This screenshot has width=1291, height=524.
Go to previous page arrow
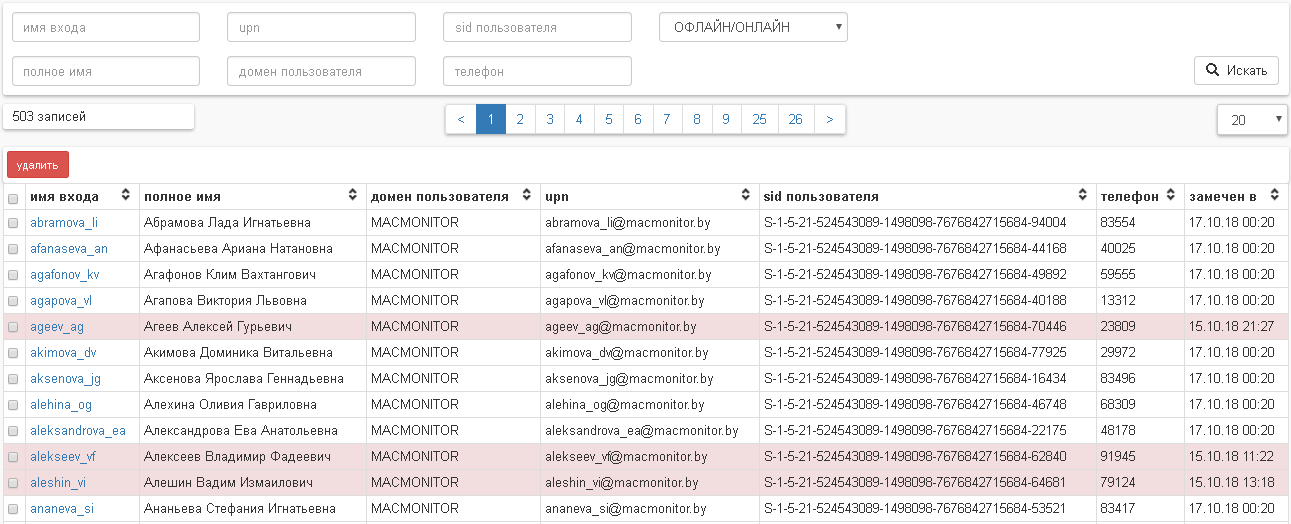[x=461, y=119]
